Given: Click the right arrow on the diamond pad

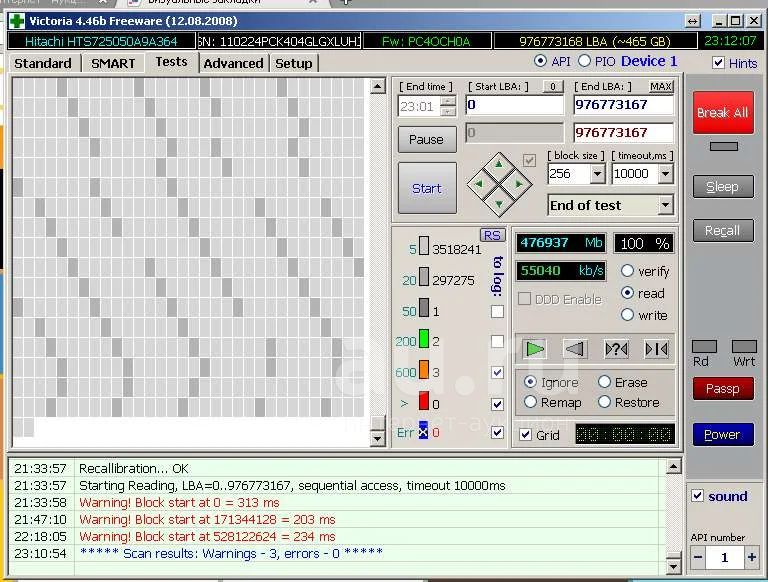Looking at the screenshot, I should pos(519,184).
